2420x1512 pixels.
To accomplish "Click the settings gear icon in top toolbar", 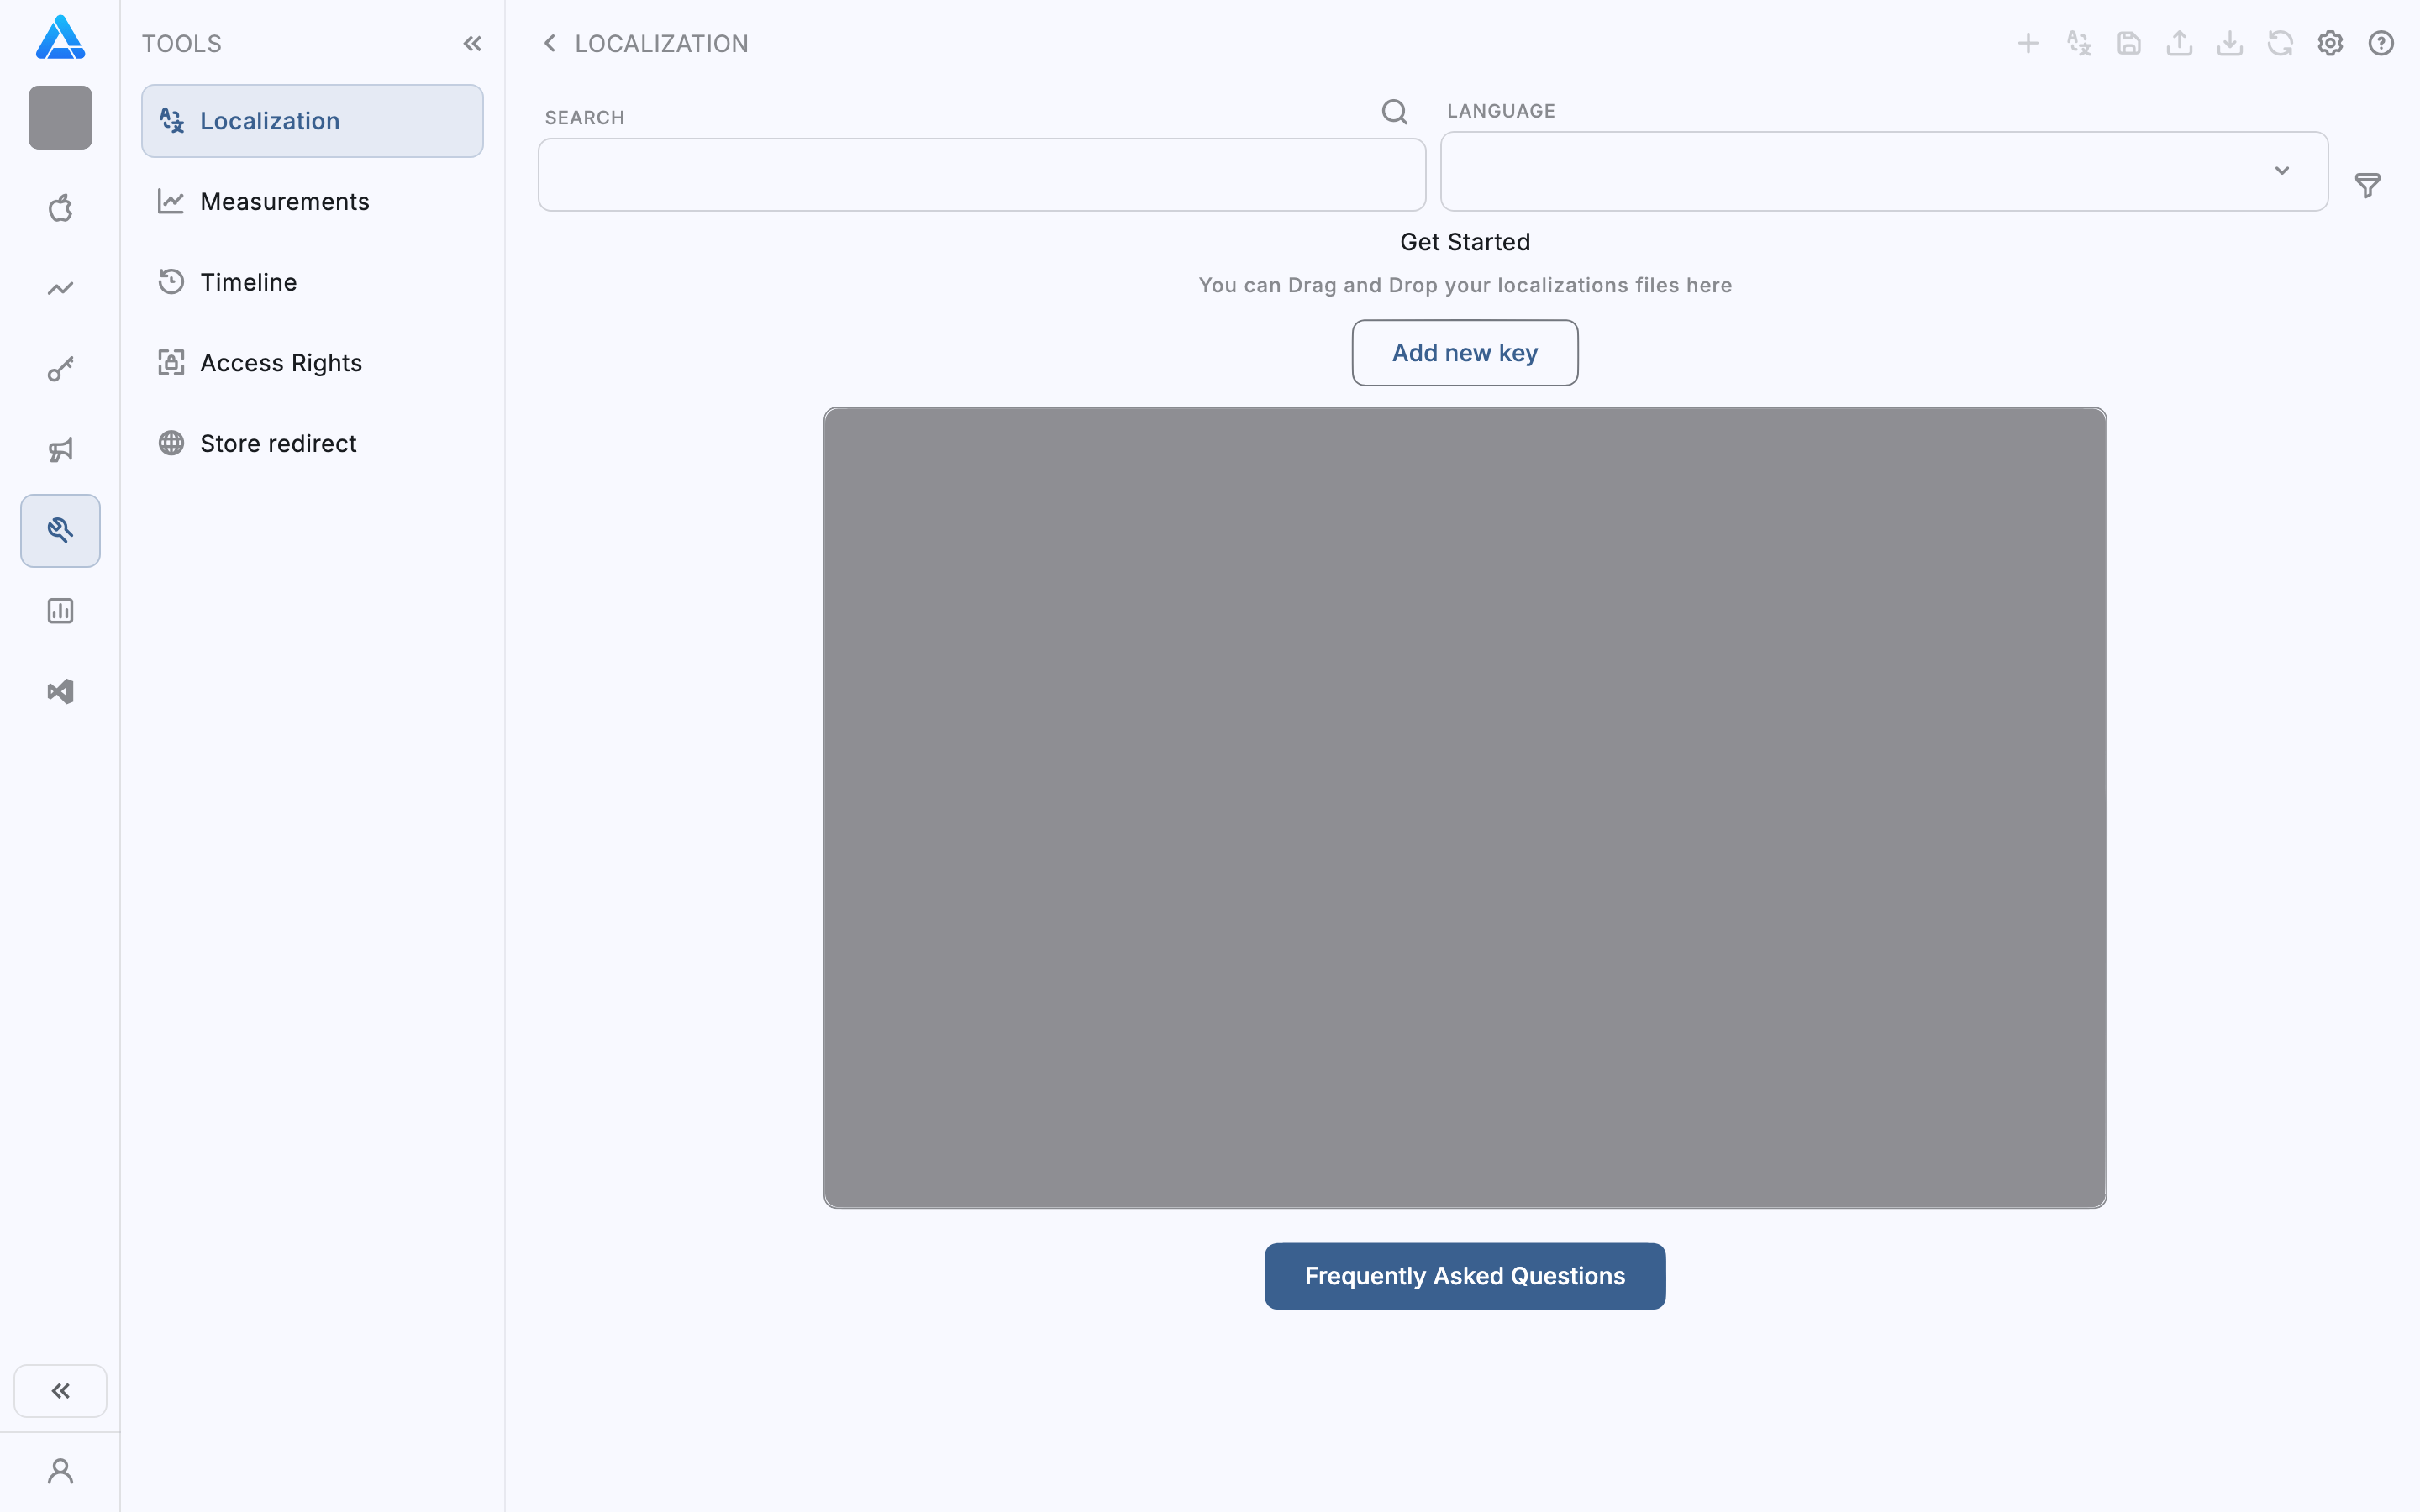I will tap(2330, 43).
